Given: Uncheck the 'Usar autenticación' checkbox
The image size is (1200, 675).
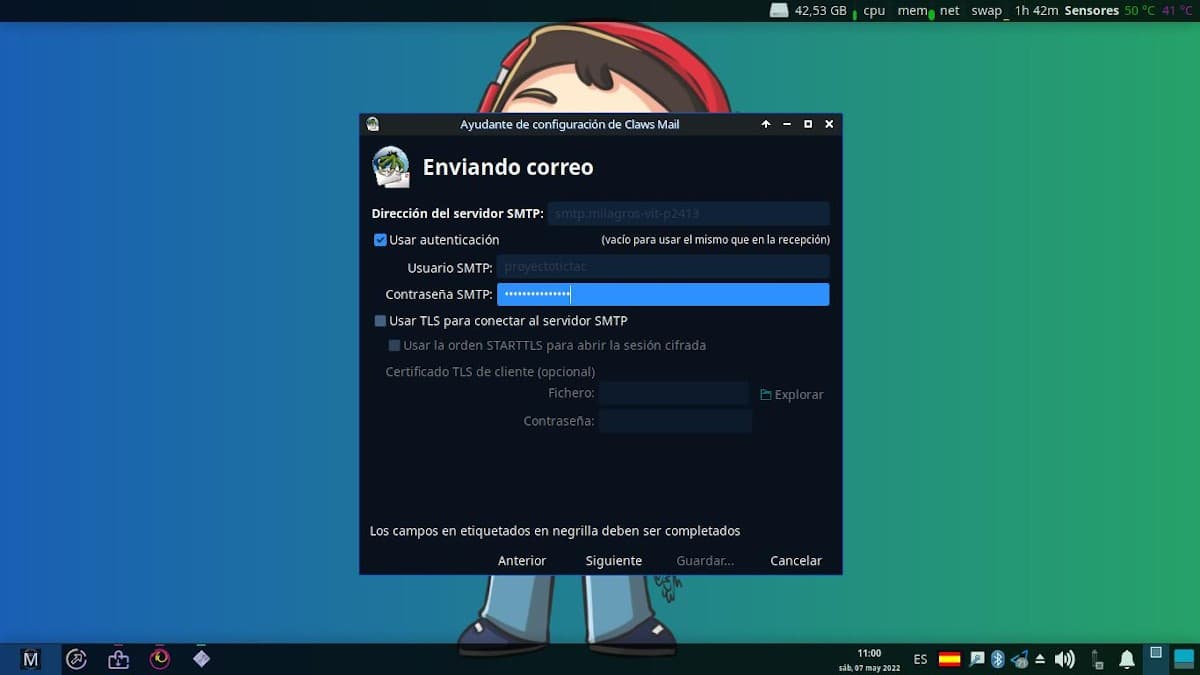Looking at the screenshot, I should (x=380, y=240).
